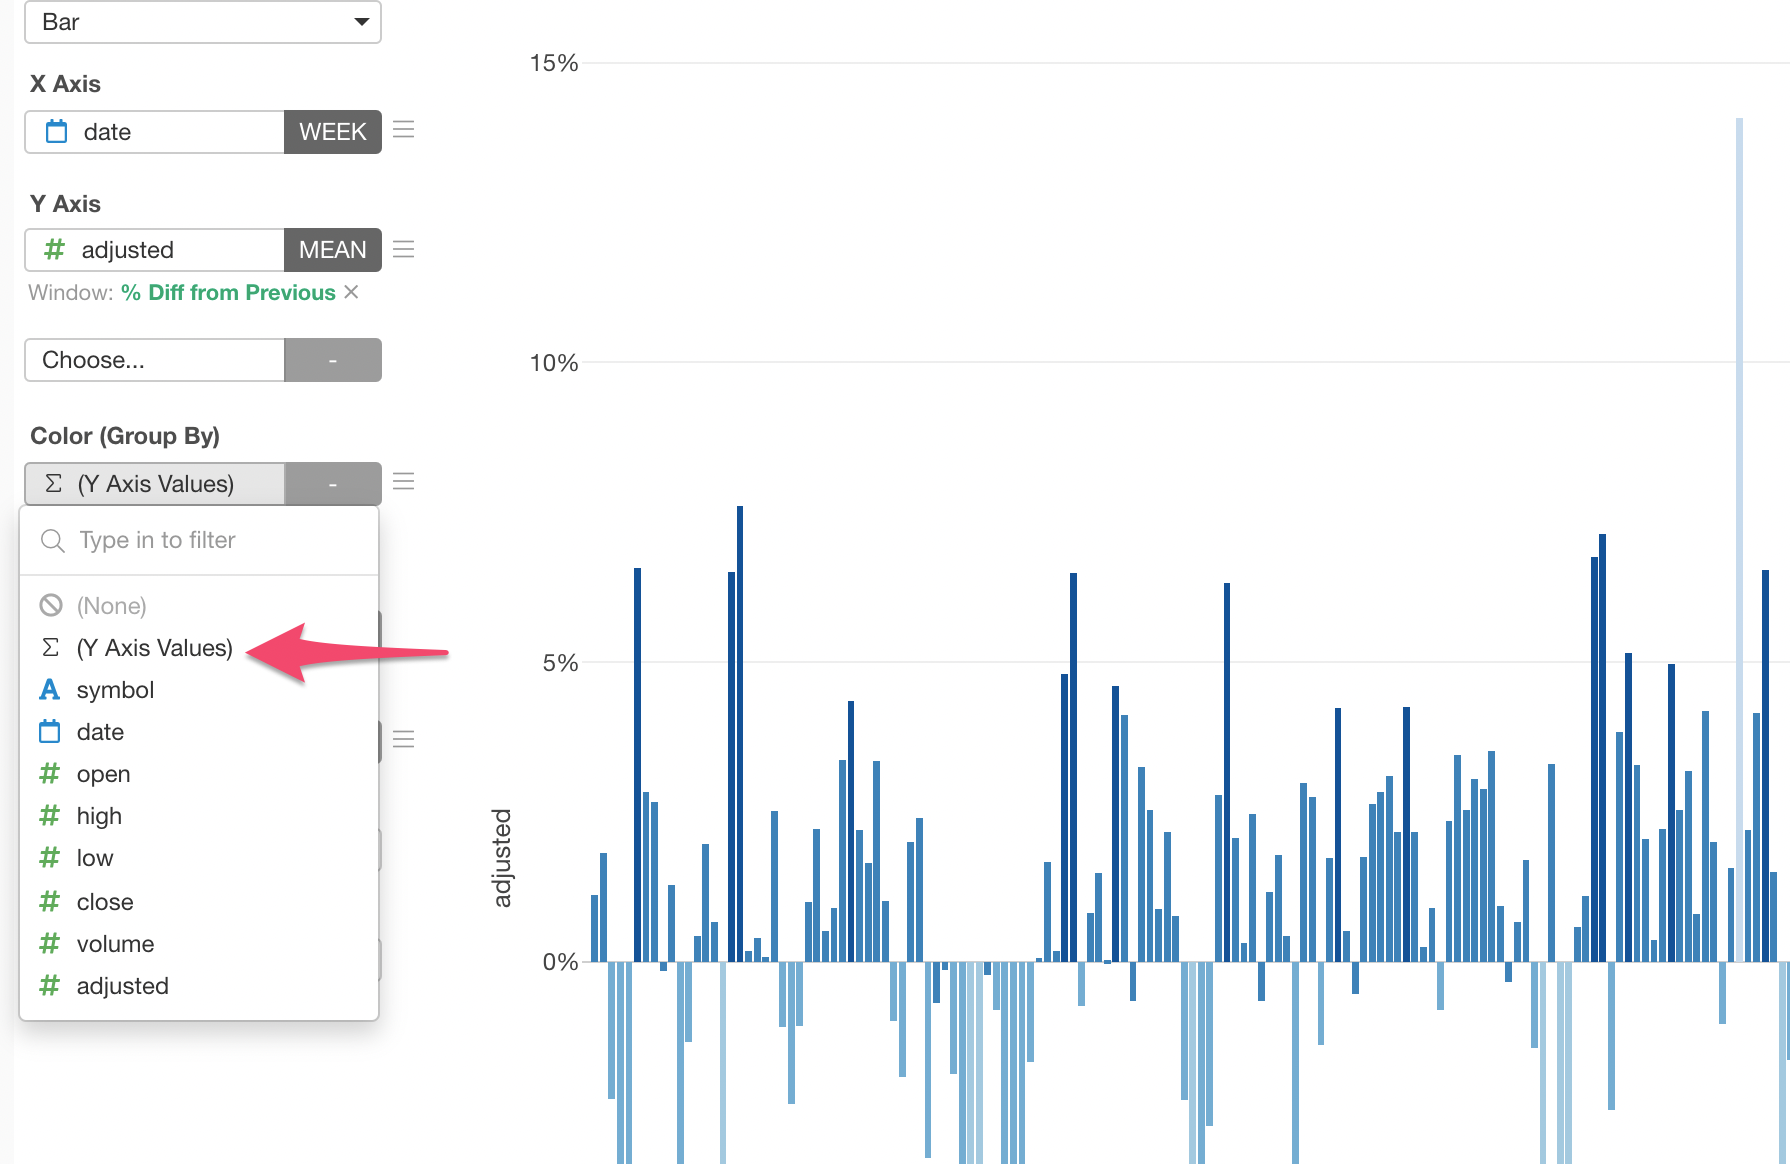The width and height of the screenshot is (1790, 1164).
Task: Open the hamburger menu beside Color Group By
Action: tap(403, 482)
